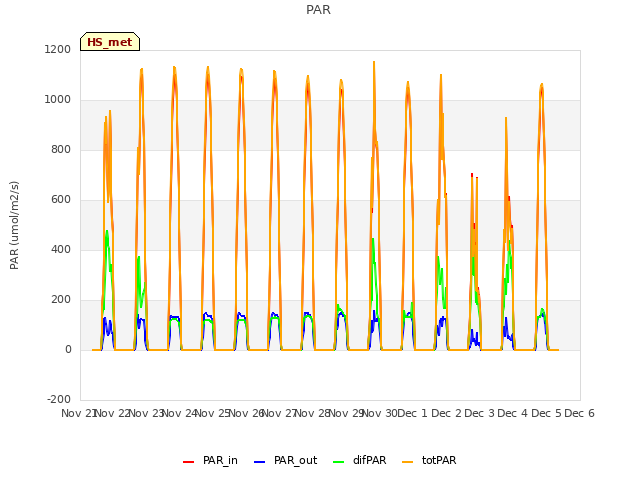640x480 pixels.
Task: Toggle totPAR legend entry
Action: [x=429, y=460]
